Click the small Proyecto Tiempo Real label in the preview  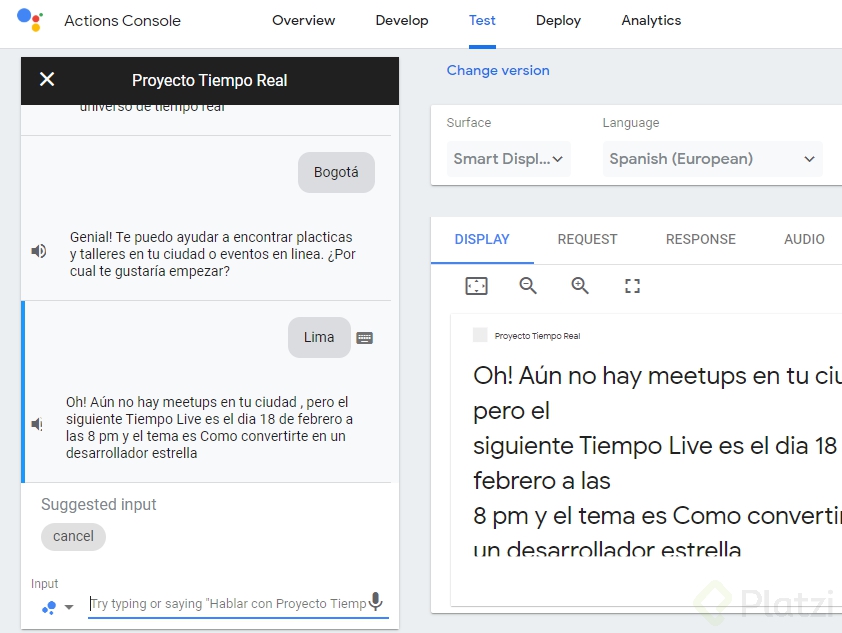coord(537,336)
